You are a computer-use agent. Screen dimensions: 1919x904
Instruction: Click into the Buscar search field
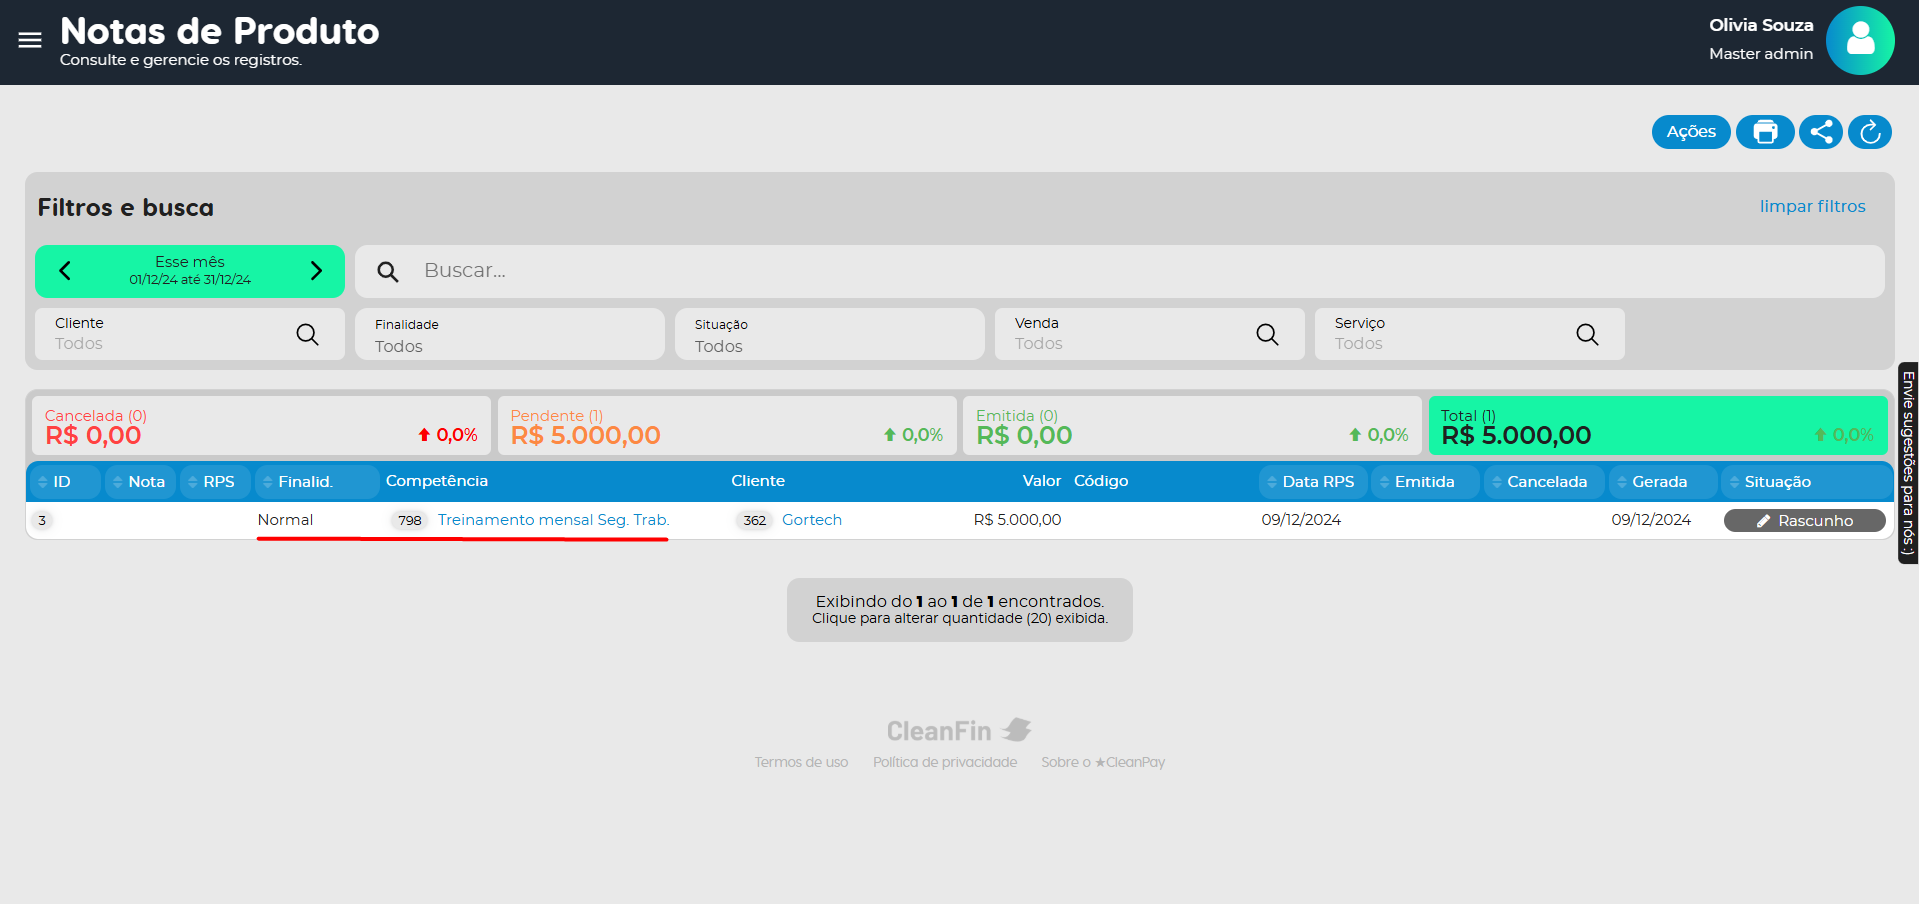tap(1140, 271)
